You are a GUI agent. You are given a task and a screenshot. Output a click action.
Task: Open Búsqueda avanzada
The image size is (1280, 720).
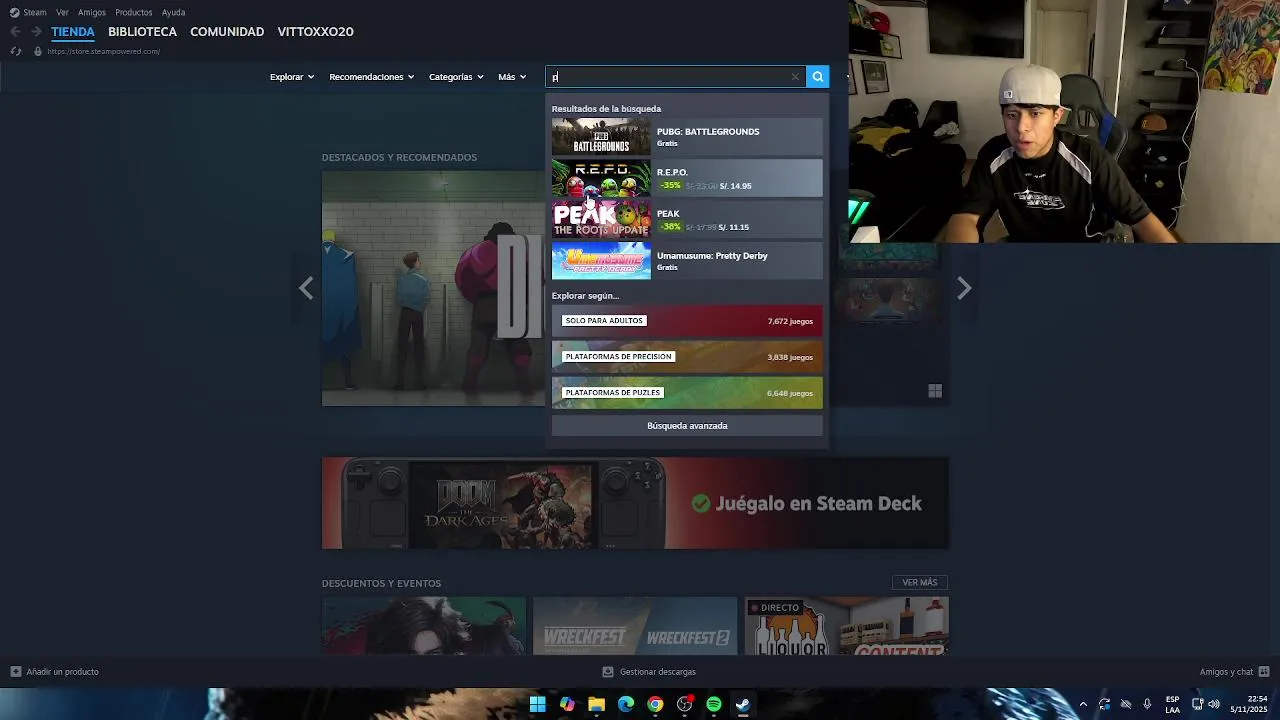click(687, 426)
